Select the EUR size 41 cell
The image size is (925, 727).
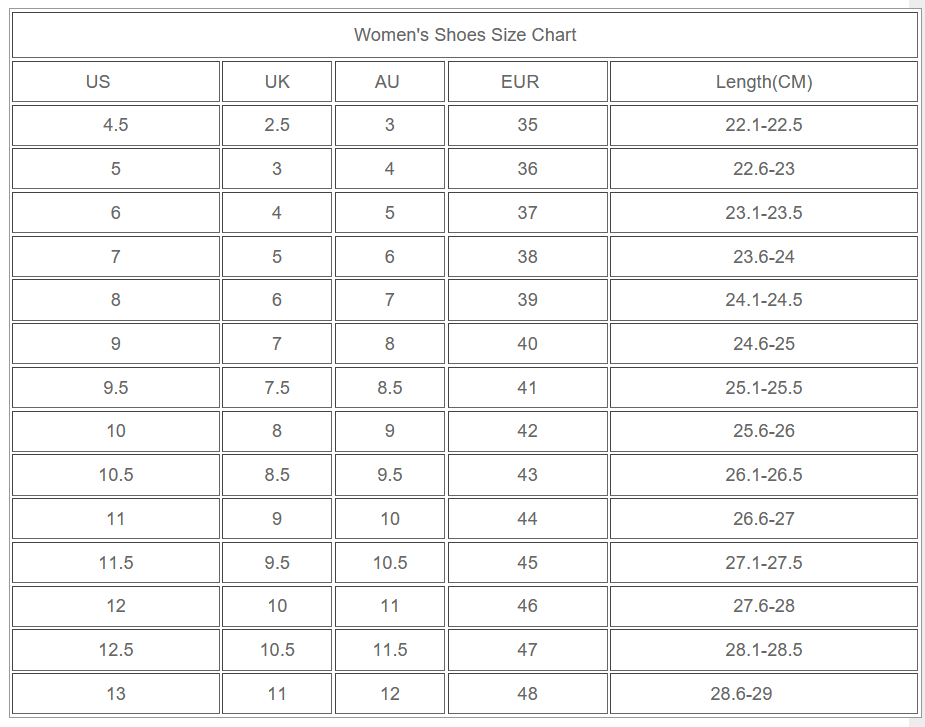pos(527,388)
